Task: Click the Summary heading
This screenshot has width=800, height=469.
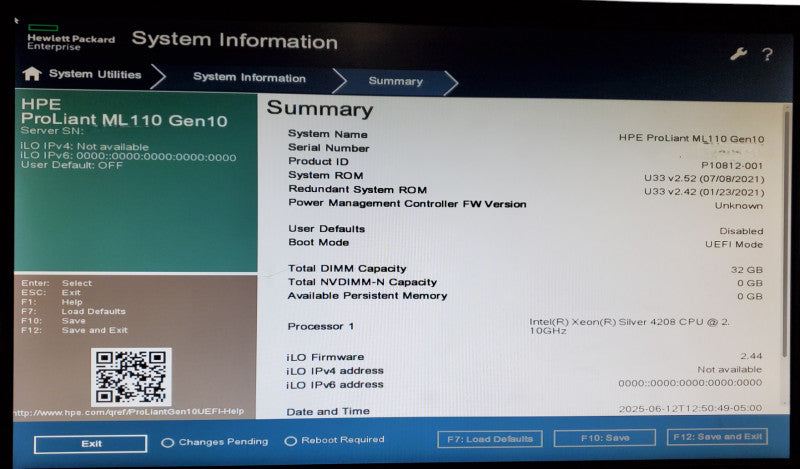Action: click(x=320, y=109)
